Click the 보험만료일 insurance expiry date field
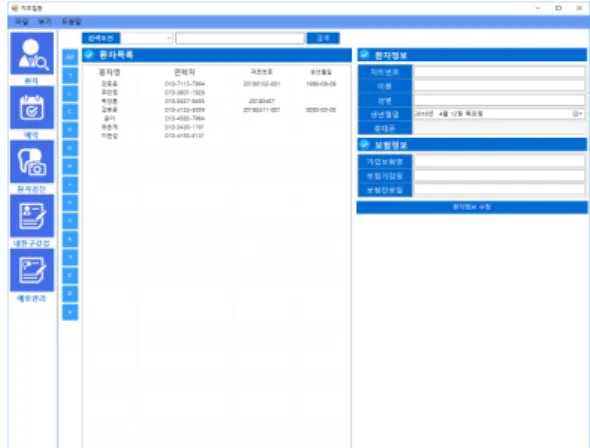 499,190
